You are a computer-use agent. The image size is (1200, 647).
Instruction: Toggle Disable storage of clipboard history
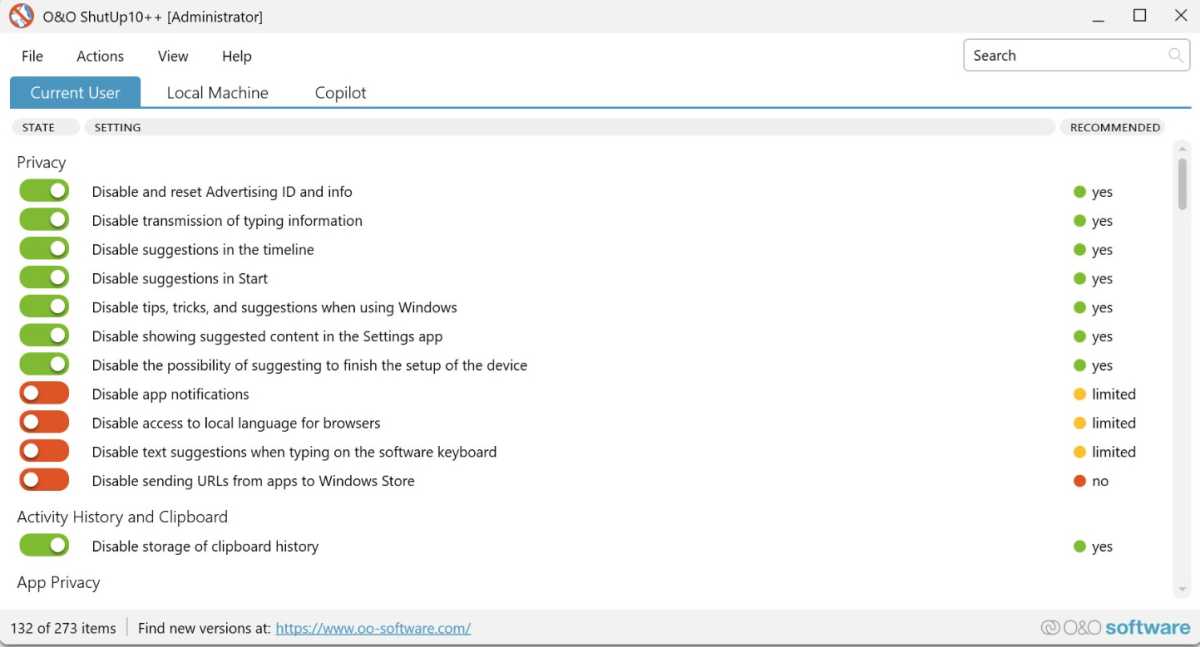pos(44,546)
